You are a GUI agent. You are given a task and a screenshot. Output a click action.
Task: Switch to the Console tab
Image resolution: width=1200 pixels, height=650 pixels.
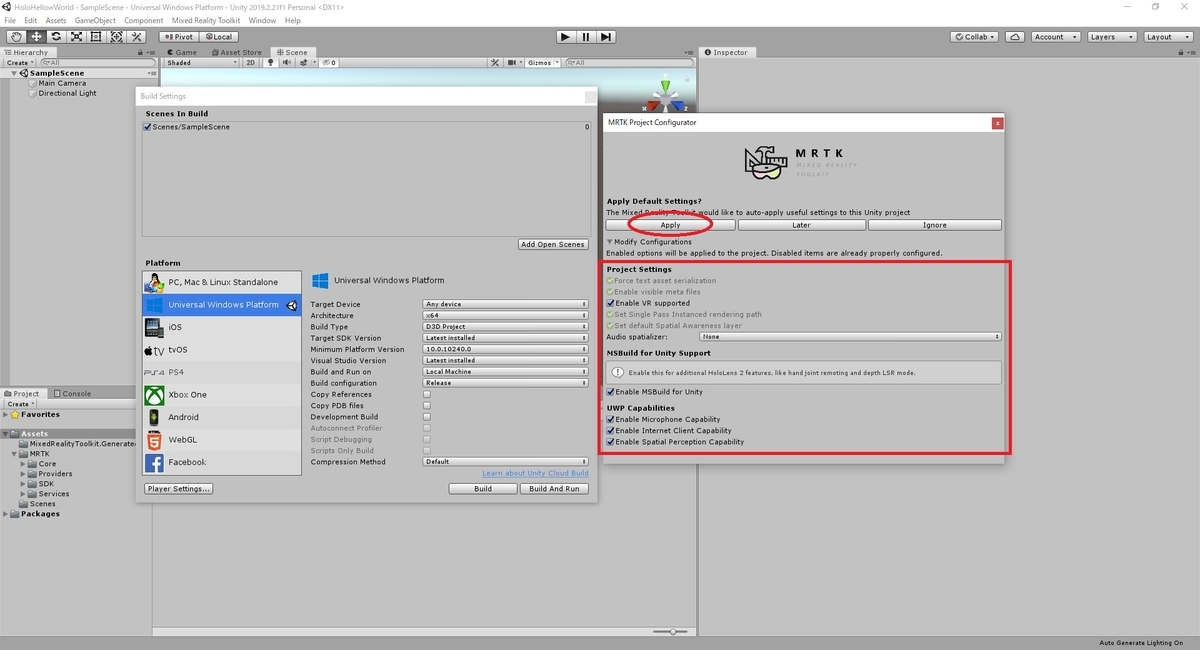point(72,393)
